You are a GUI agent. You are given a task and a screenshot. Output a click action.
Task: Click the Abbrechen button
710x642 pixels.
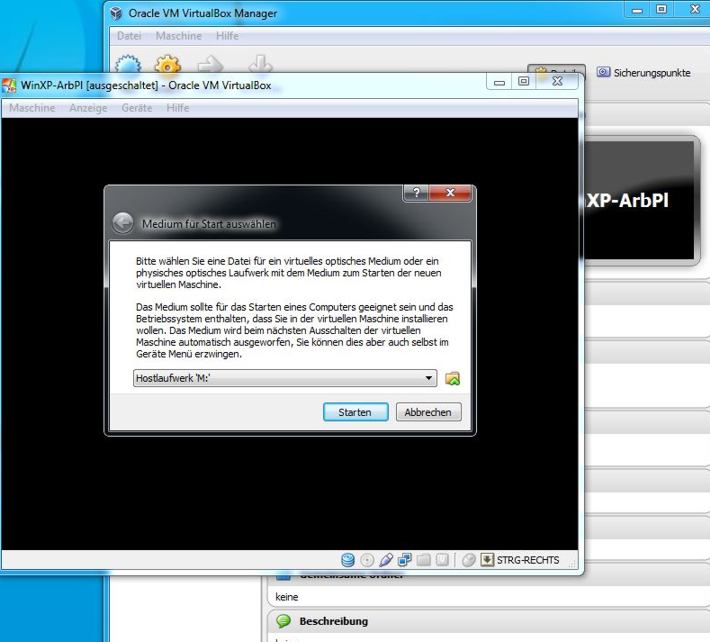click(428, 412)
